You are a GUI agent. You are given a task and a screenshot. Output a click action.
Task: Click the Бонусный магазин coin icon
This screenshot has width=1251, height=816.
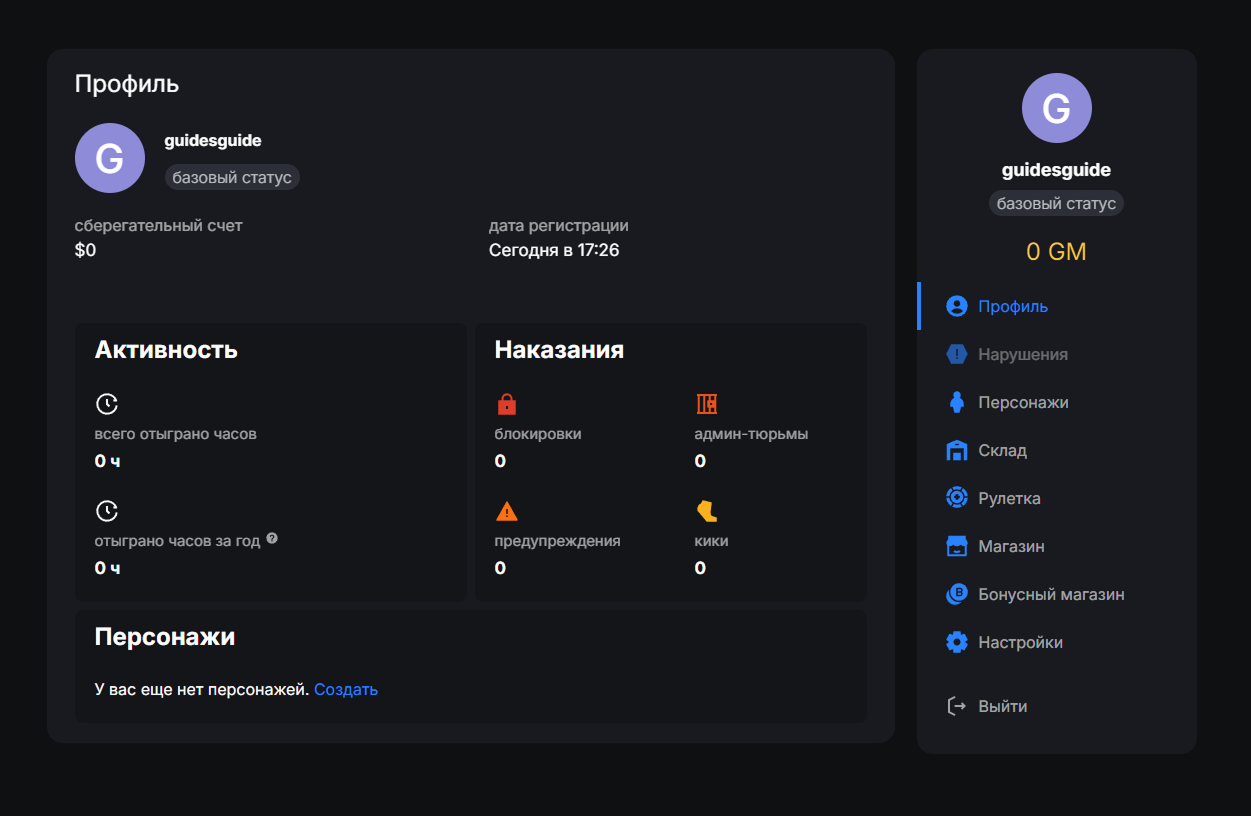(957, 594)
